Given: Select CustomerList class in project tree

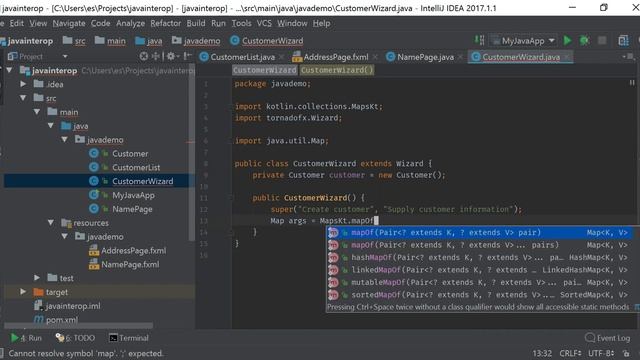Looking at the screenshot, I should (x=136, y=167).
